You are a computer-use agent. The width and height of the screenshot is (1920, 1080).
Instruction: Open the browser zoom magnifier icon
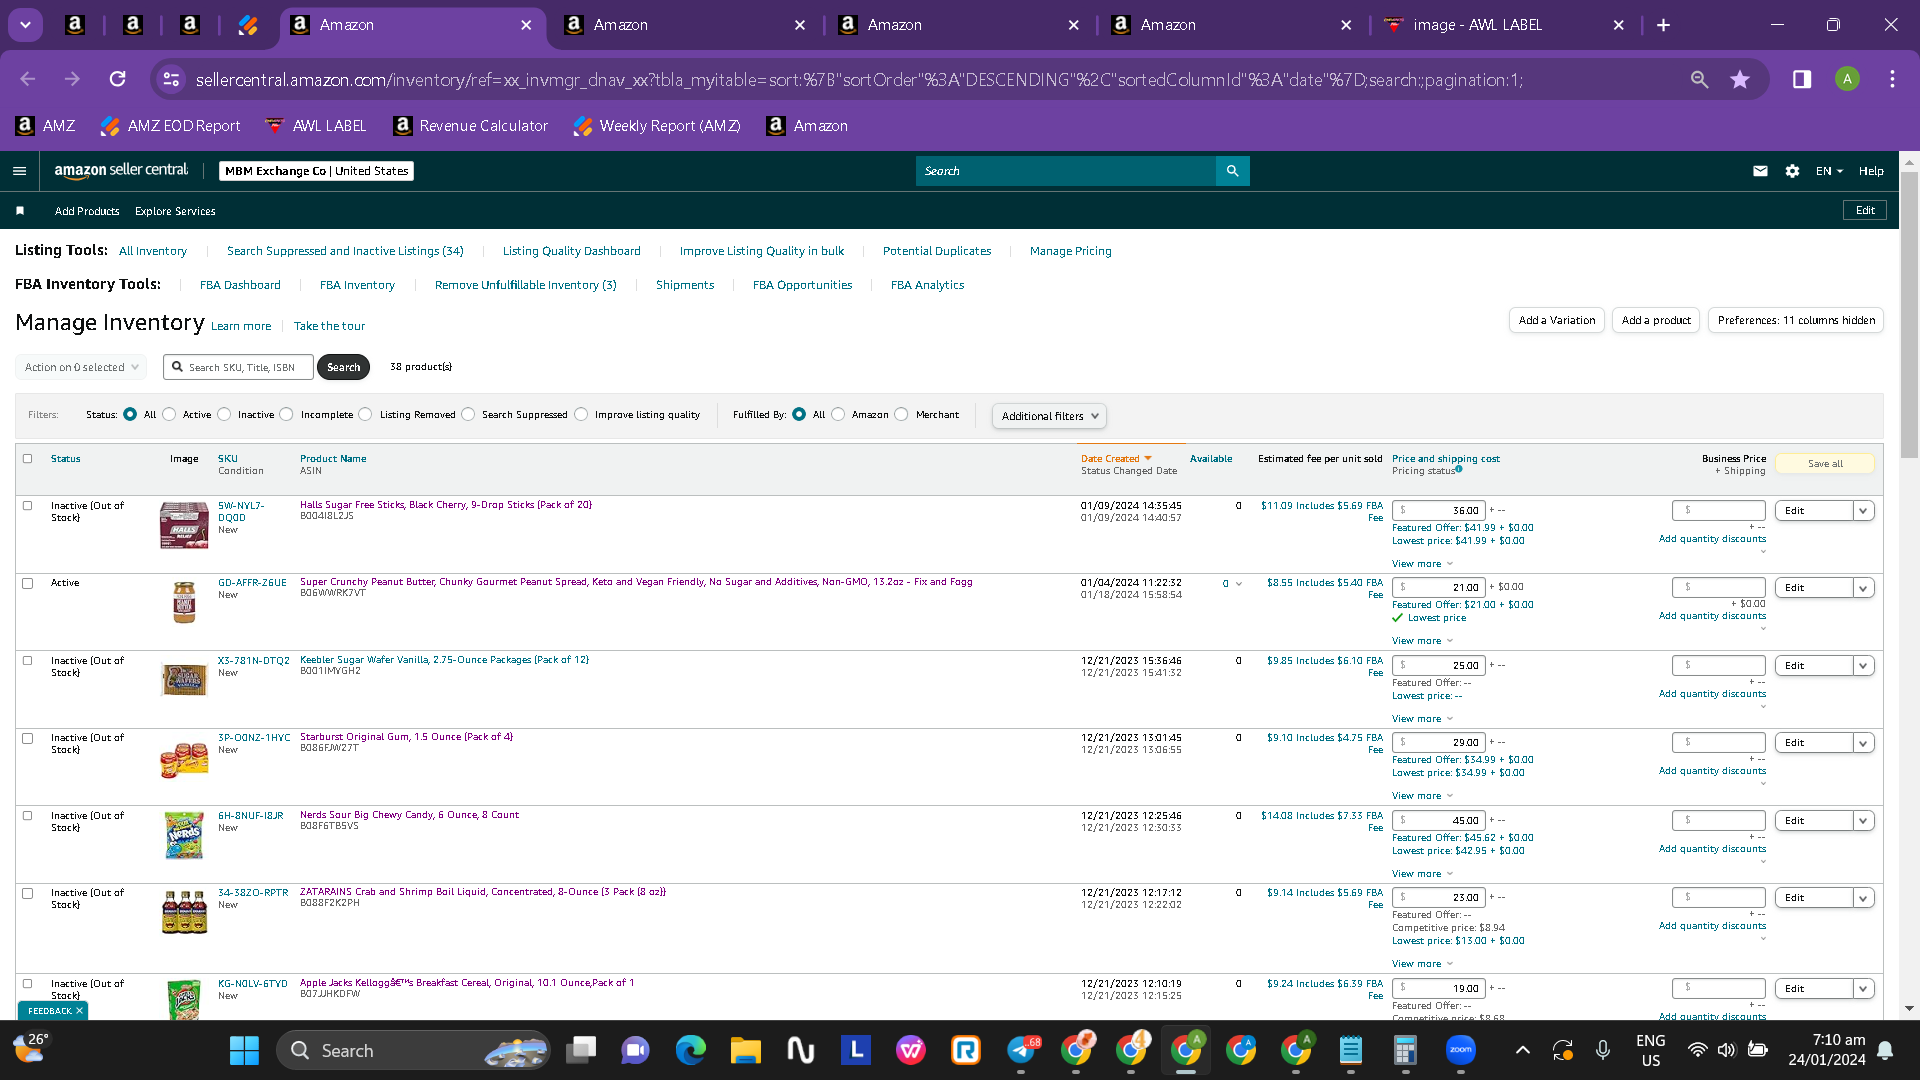pos(1699,79)
